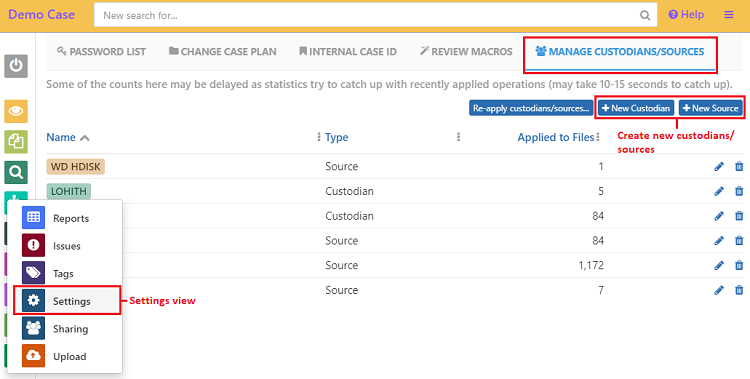This screenshot has height=379, width=750.
Task: Delete the Custodian row with 84 files
Action: pyautogui.click(x=739, y=216)
